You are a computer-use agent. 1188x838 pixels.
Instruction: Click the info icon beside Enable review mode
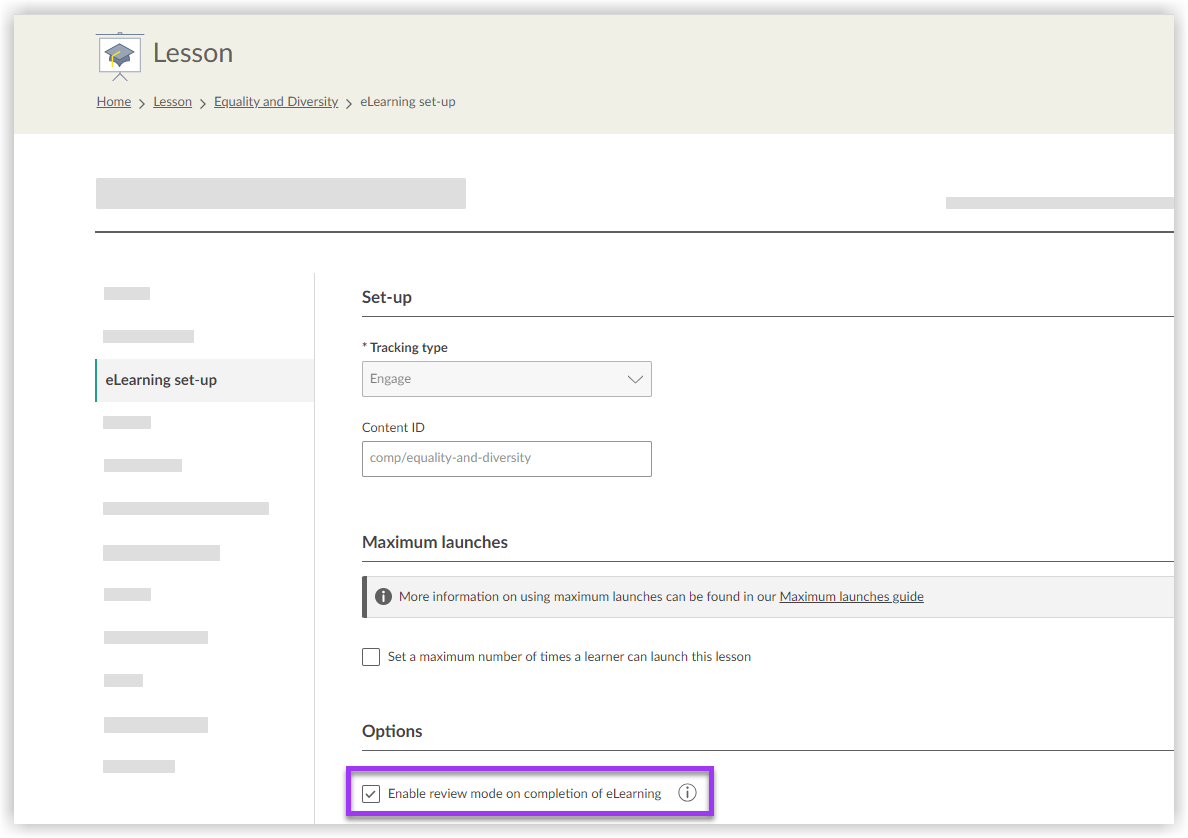click(687, 792)
